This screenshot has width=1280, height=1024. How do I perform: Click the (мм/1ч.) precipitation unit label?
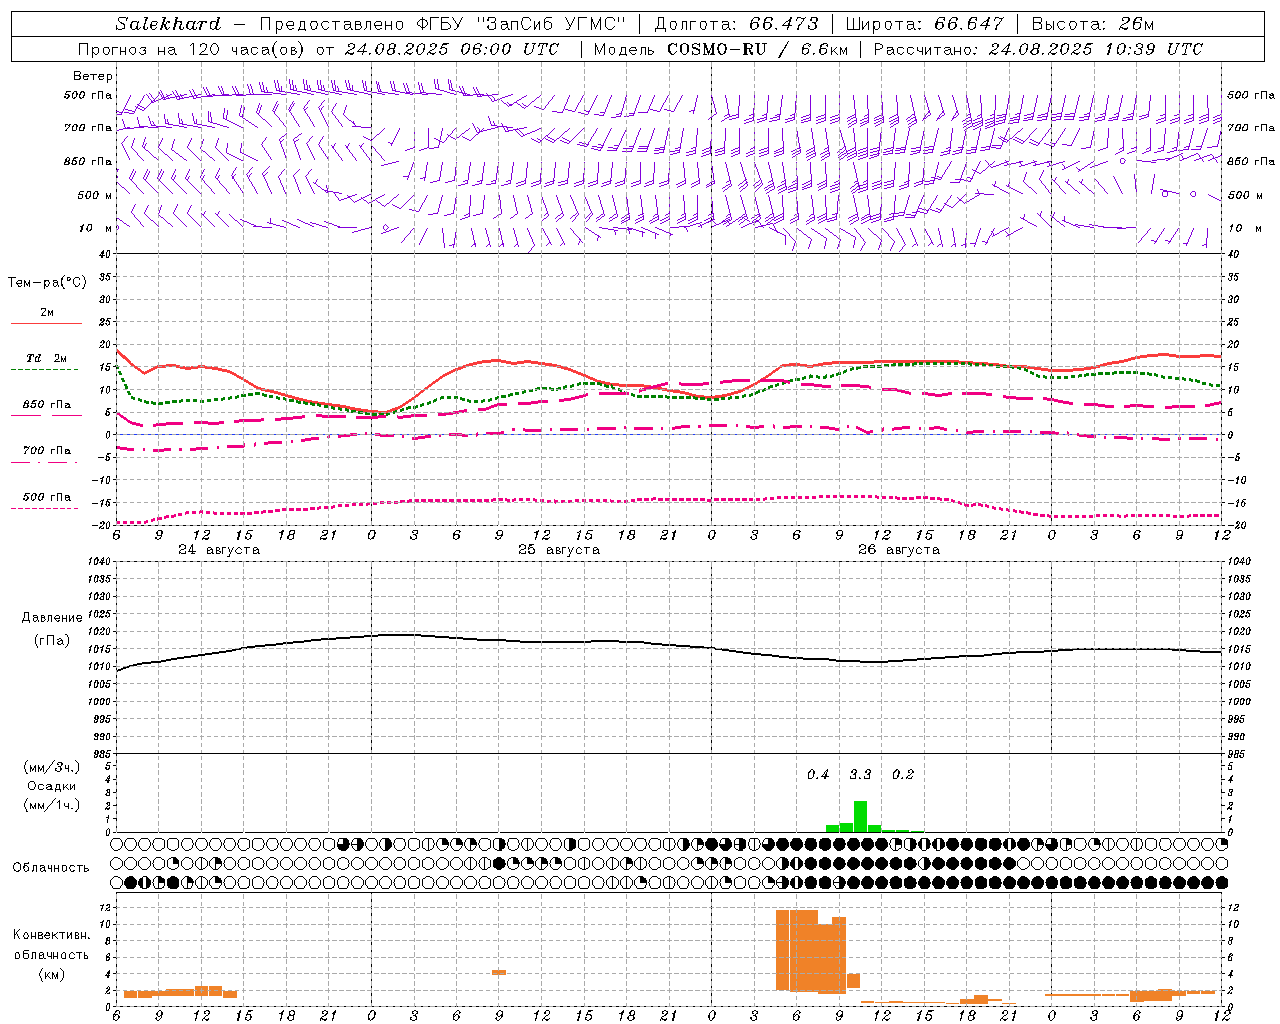coord(52,805)
